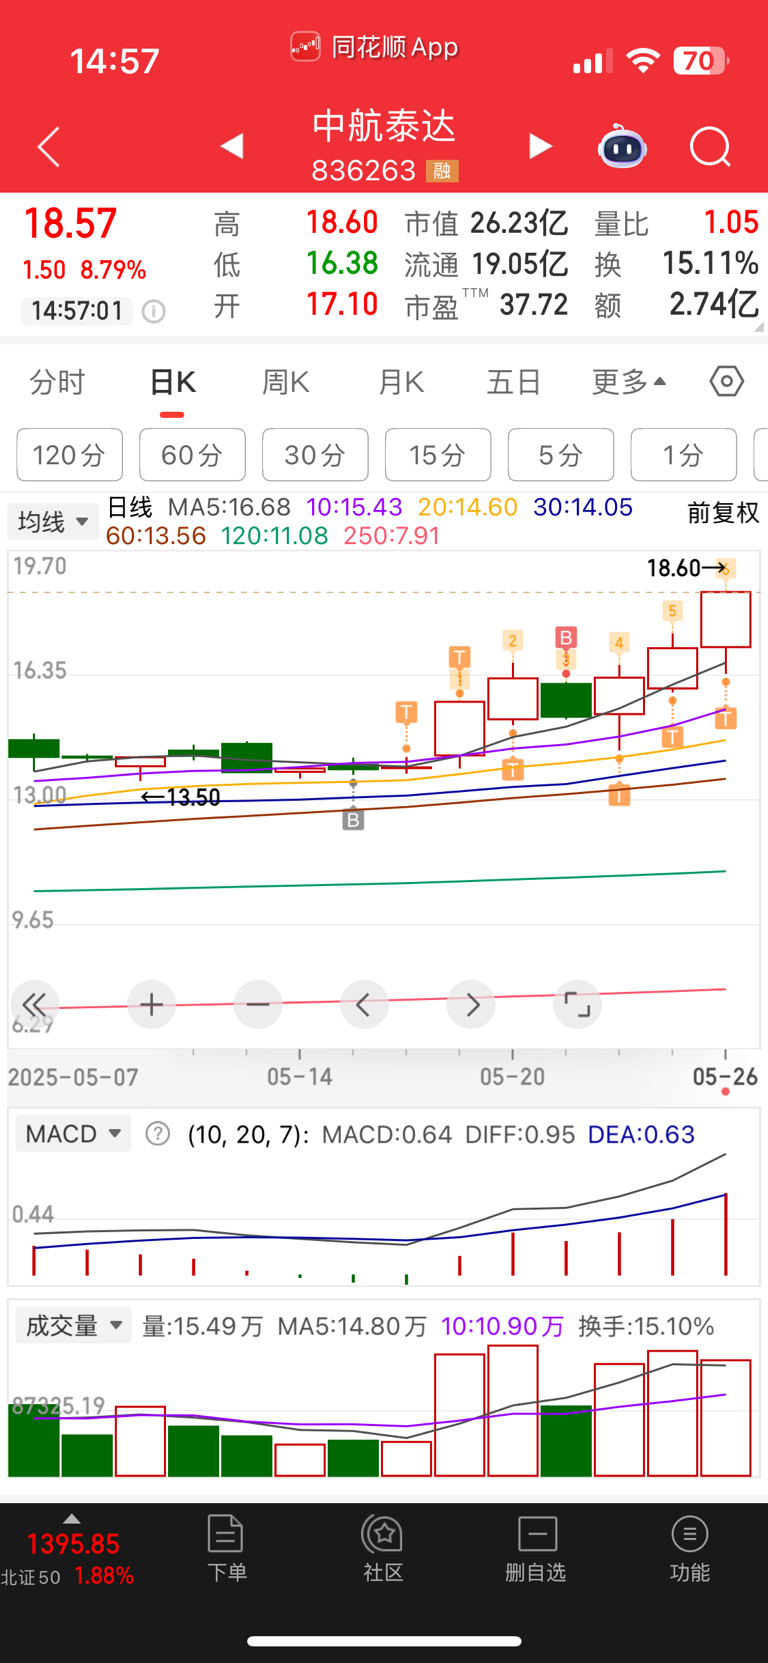
Task: Open chart settings hexagon icon
Action: point(727,381)
